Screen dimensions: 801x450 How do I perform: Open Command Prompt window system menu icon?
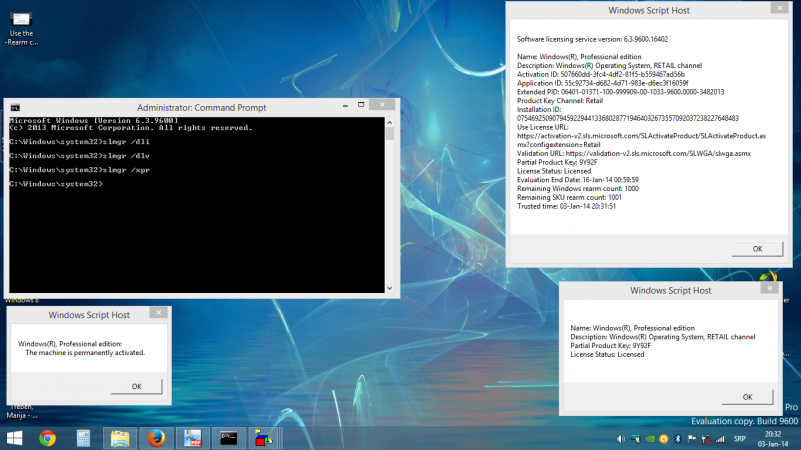pyautogui.click(x=15, y=107)
